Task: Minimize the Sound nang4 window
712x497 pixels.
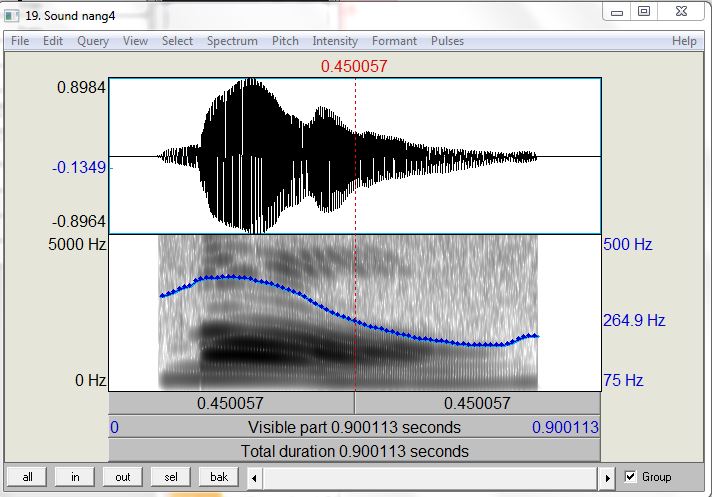Action: [x=617, y=12]
